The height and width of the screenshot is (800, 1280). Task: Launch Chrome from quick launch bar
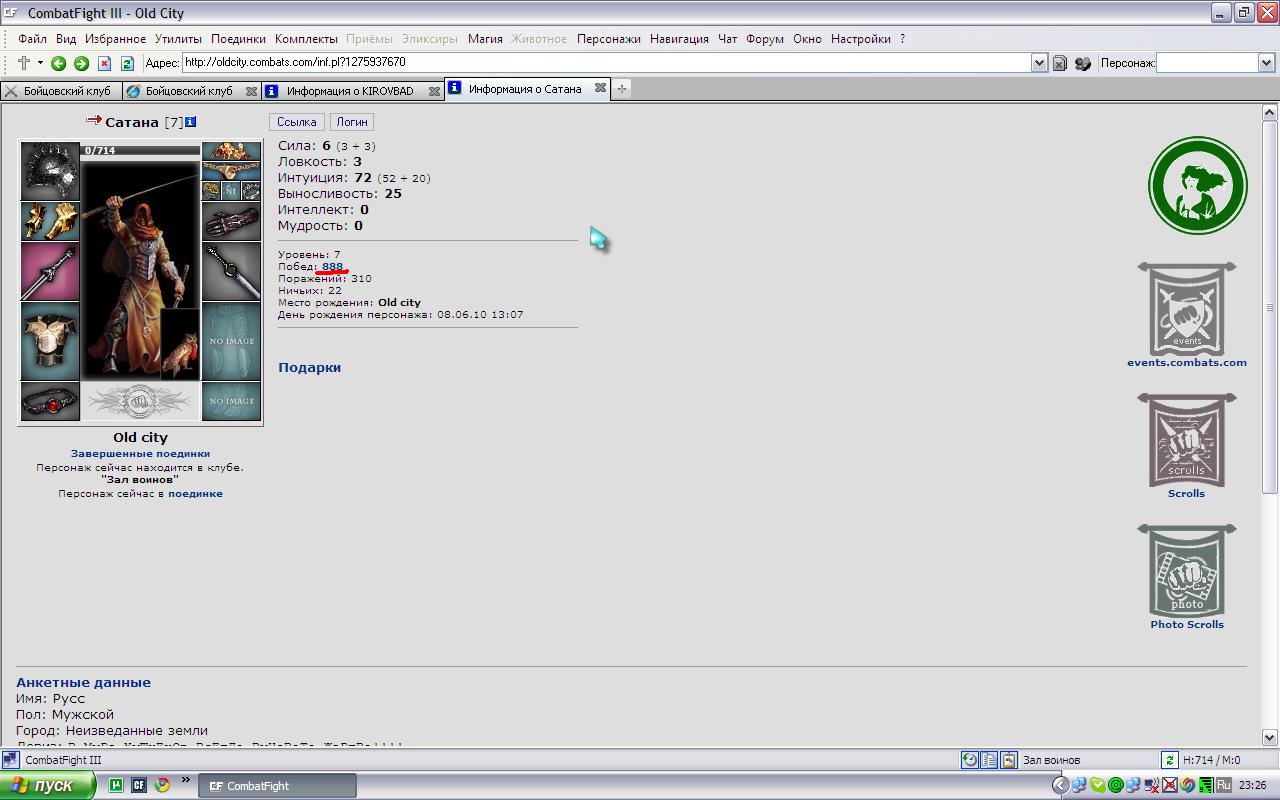(x=162, y=785)
